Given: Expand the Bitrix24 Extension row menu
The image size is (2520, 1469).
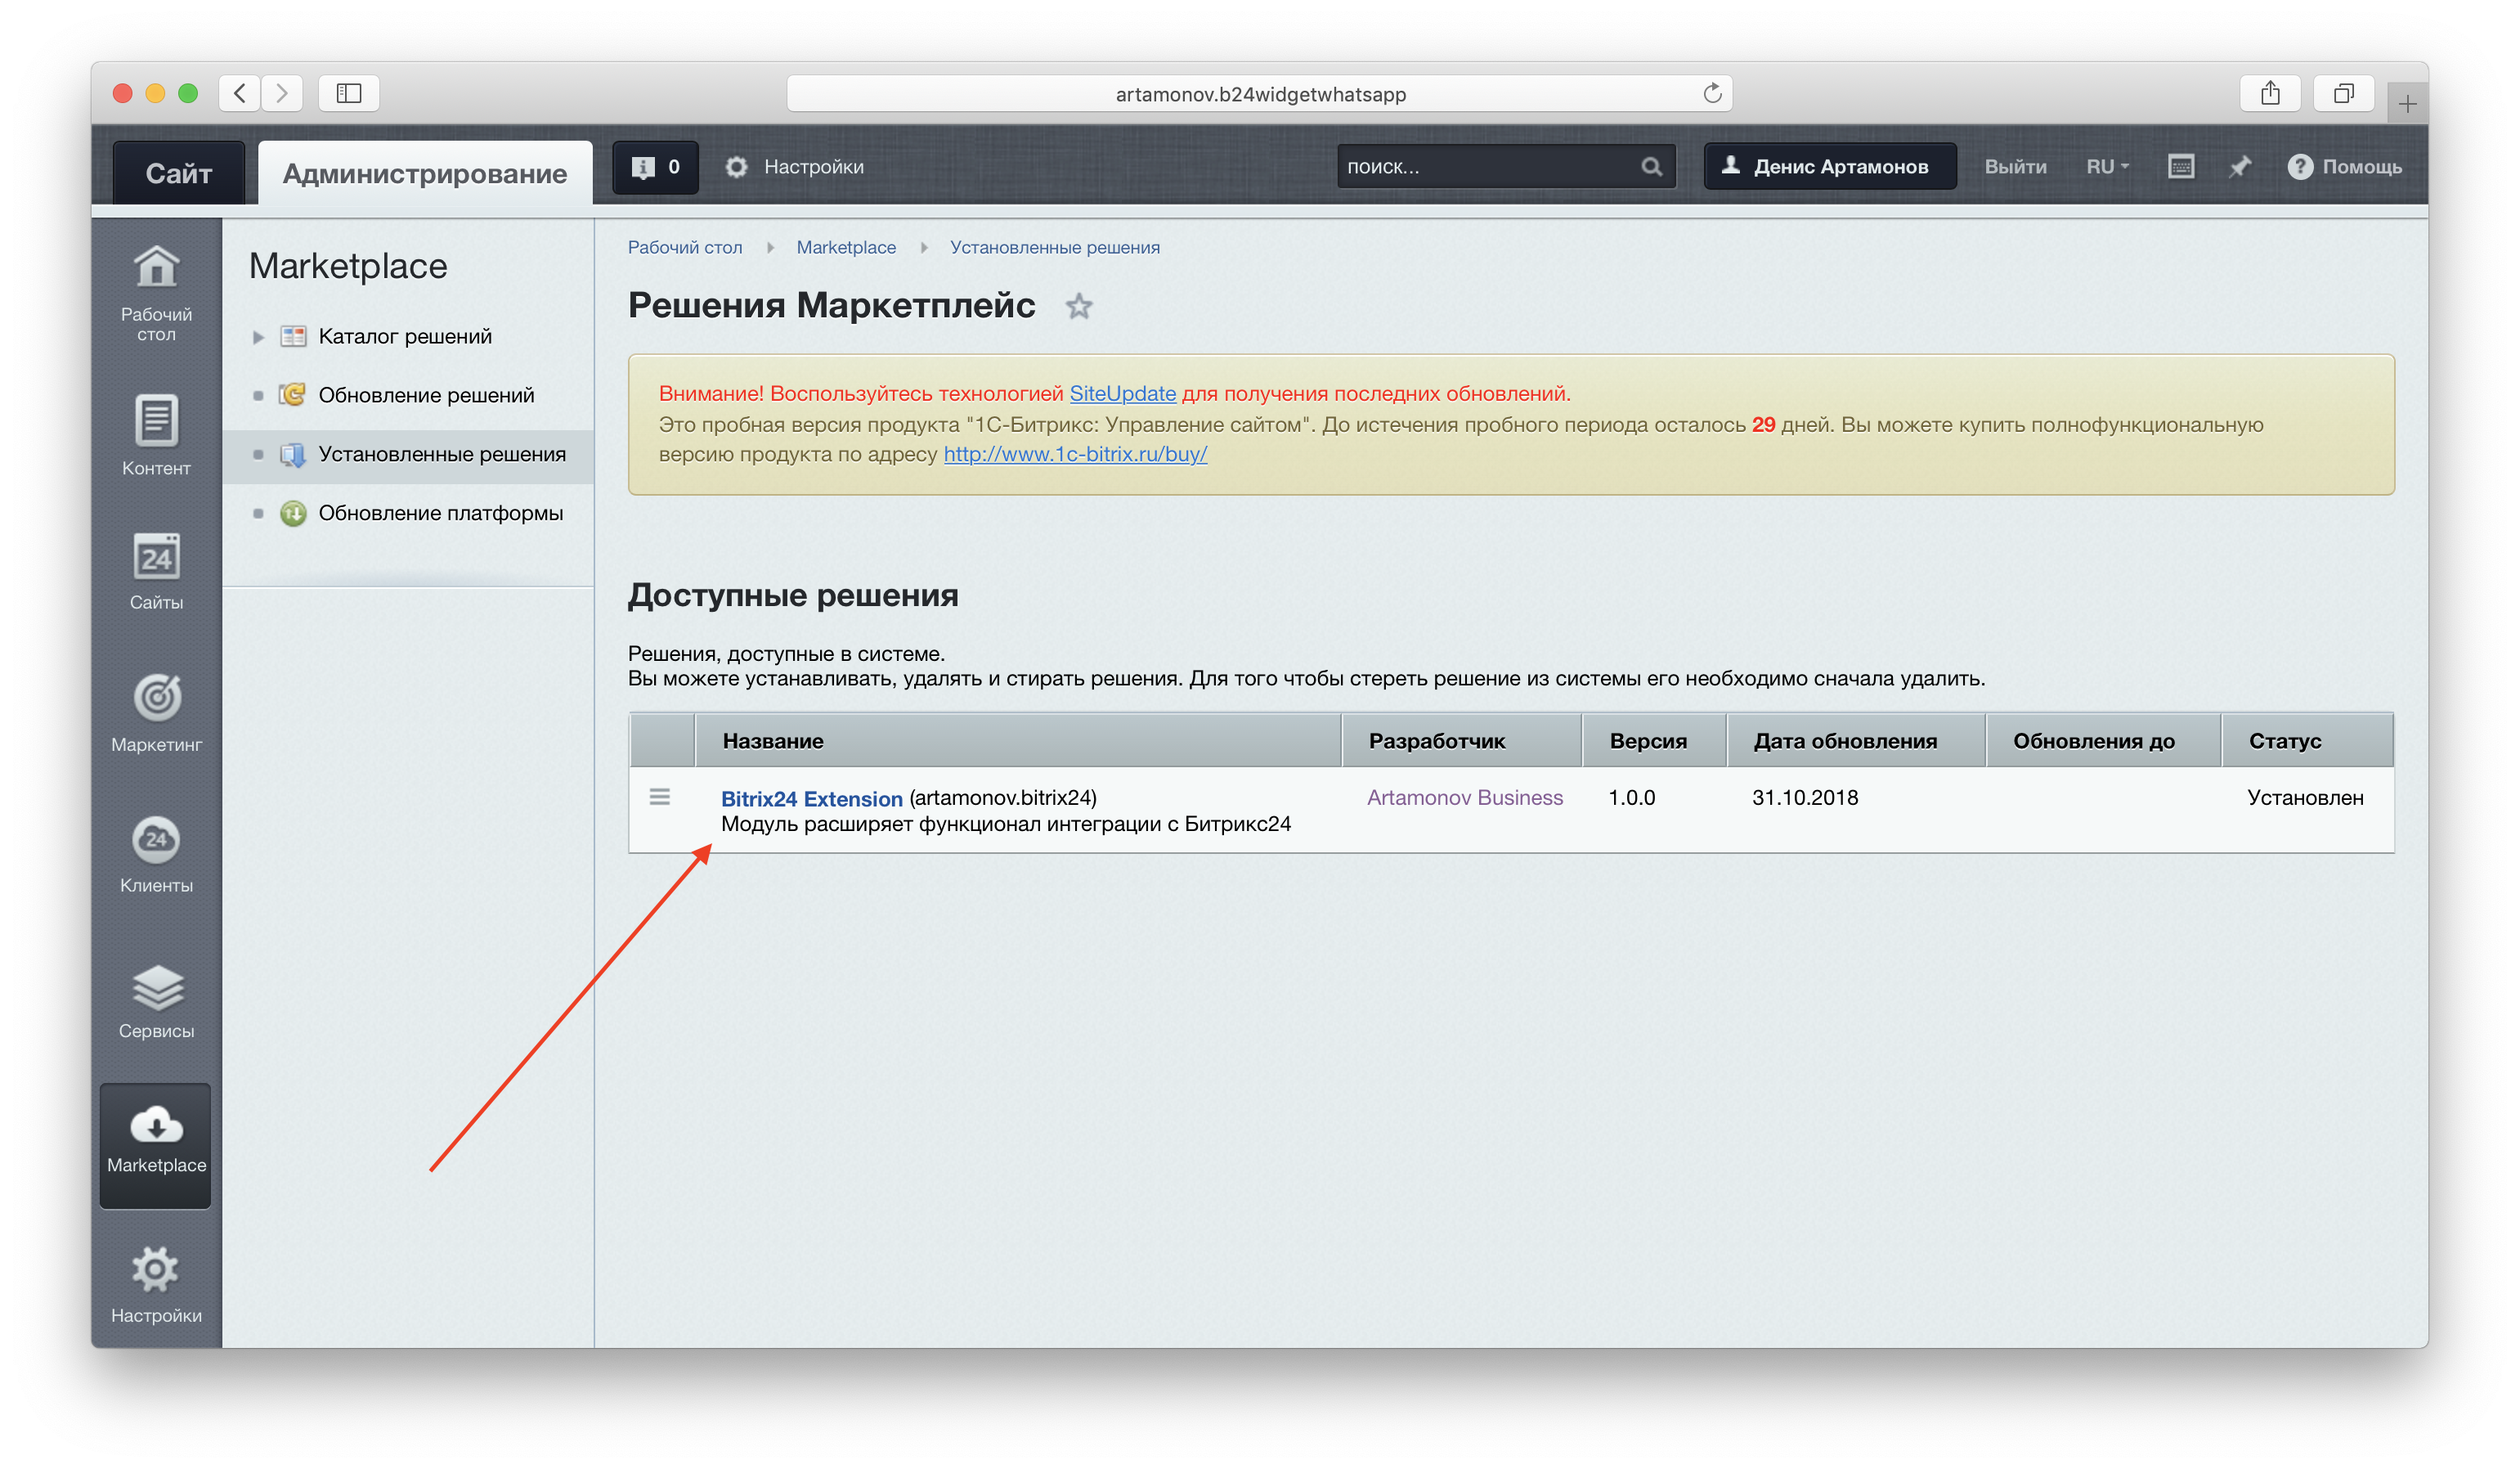Looking at the screenshot, I should pos(661,796).
